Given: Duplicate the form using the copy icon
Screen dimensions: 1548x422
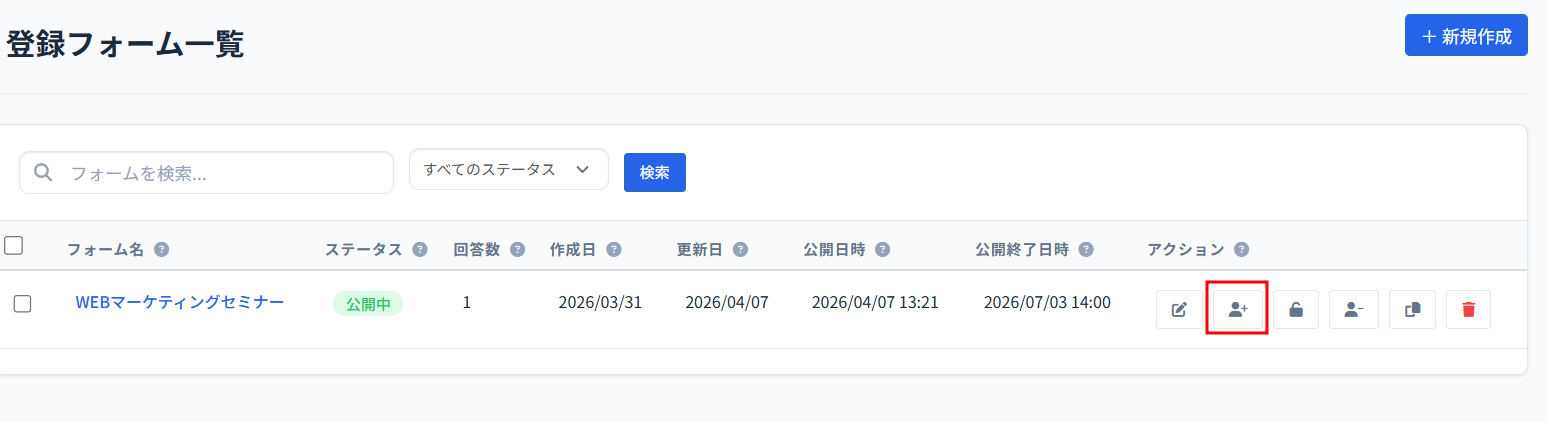Looking at the screenshot, I should click(x=1412, y=309).
